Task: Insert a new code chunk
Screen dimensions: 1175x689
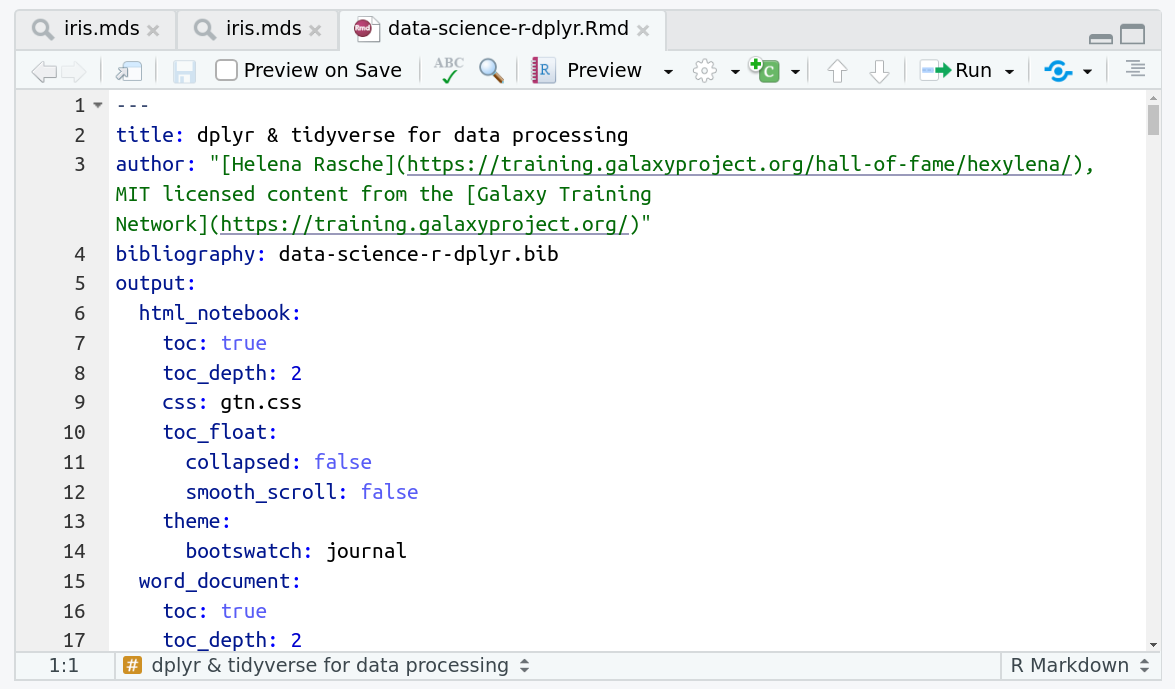Action: tap(764, 70)
